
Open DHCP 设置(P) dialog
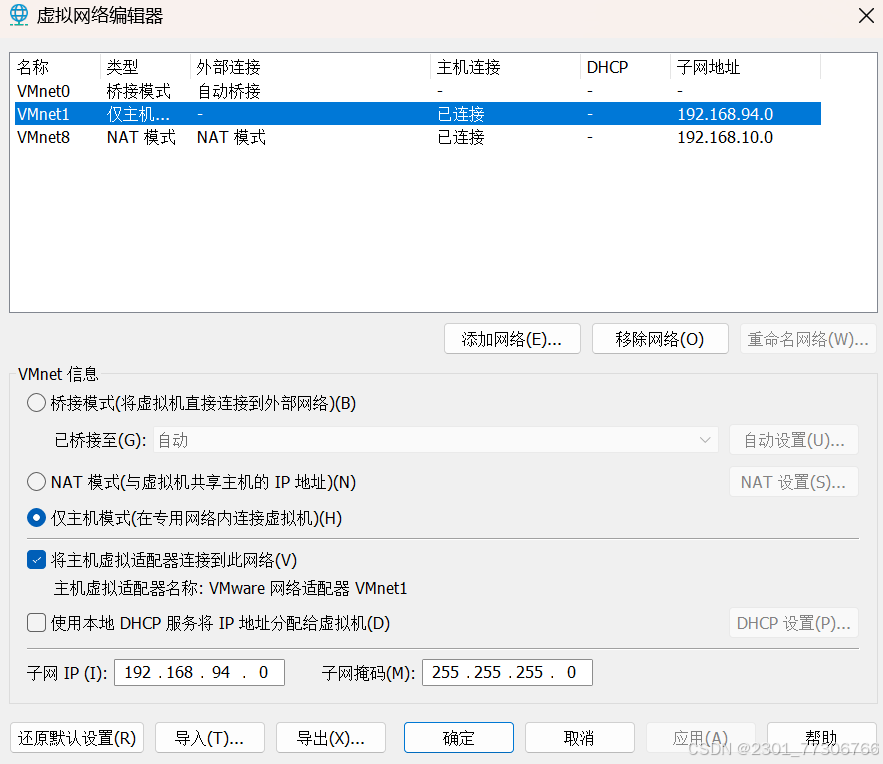pos(794,623)
